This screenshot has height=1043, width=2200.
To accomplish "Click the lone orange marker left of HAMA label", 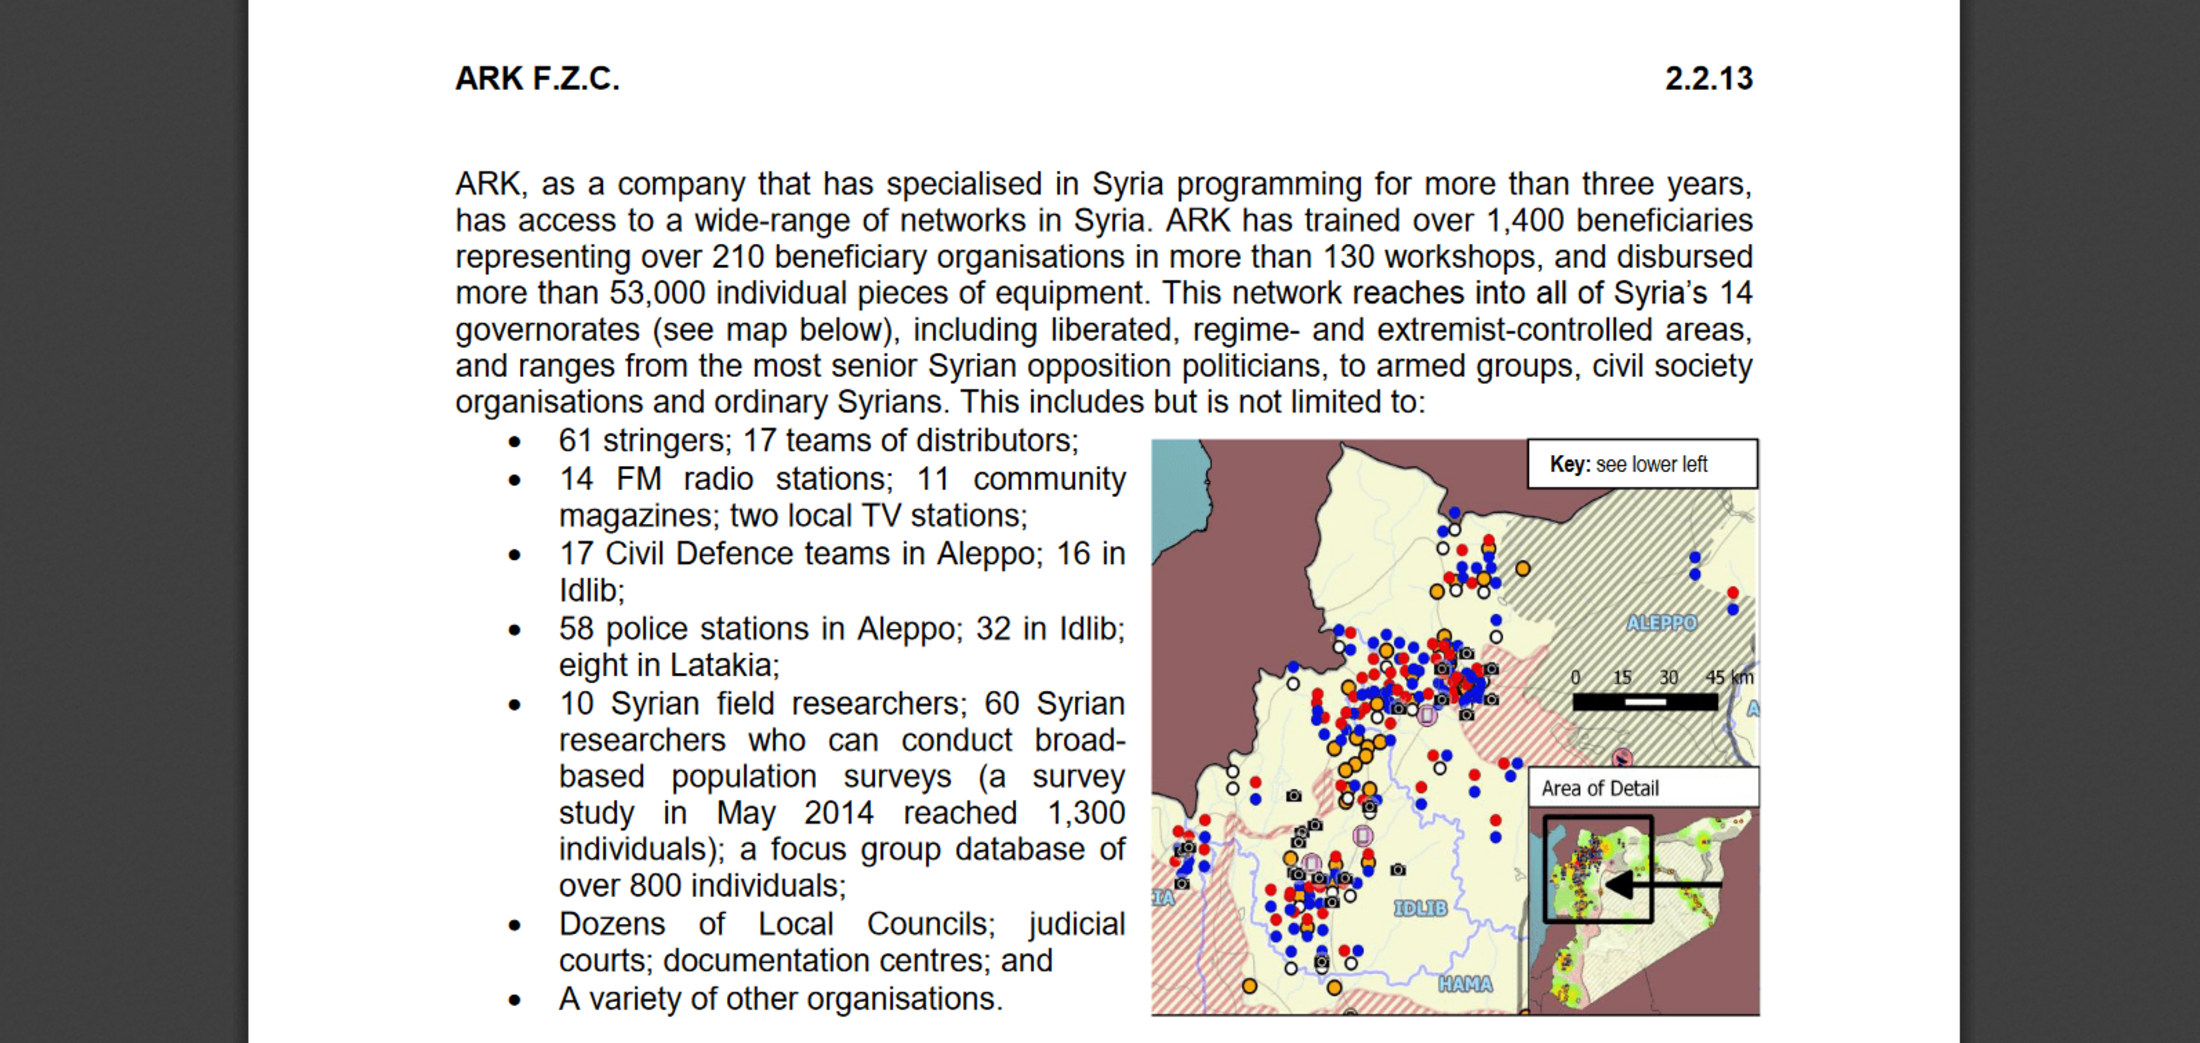I will (x=1334, y=988).
